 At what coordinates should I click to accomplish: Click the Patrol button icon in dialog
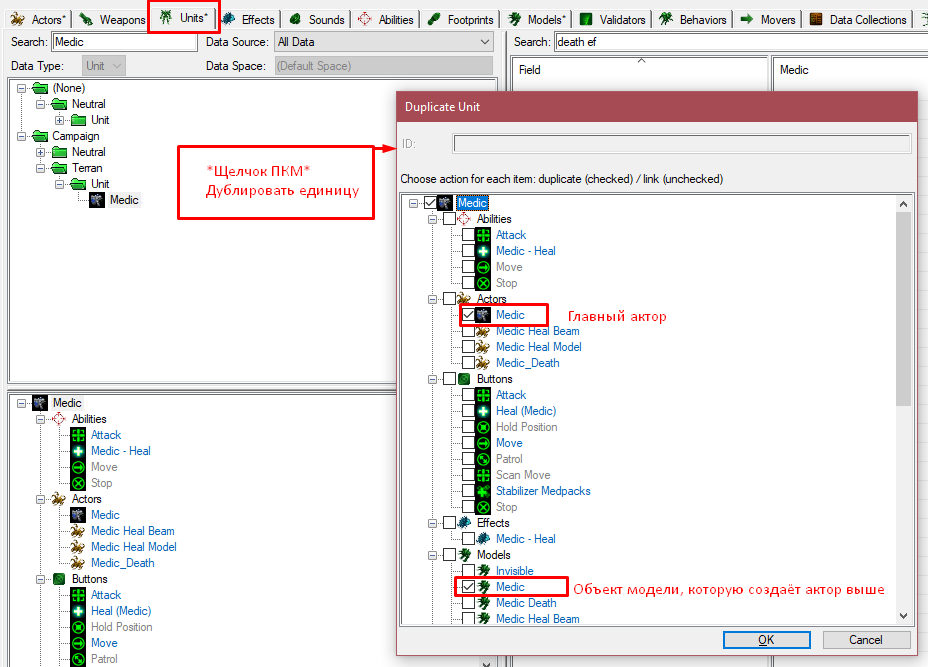coord(484,459)
